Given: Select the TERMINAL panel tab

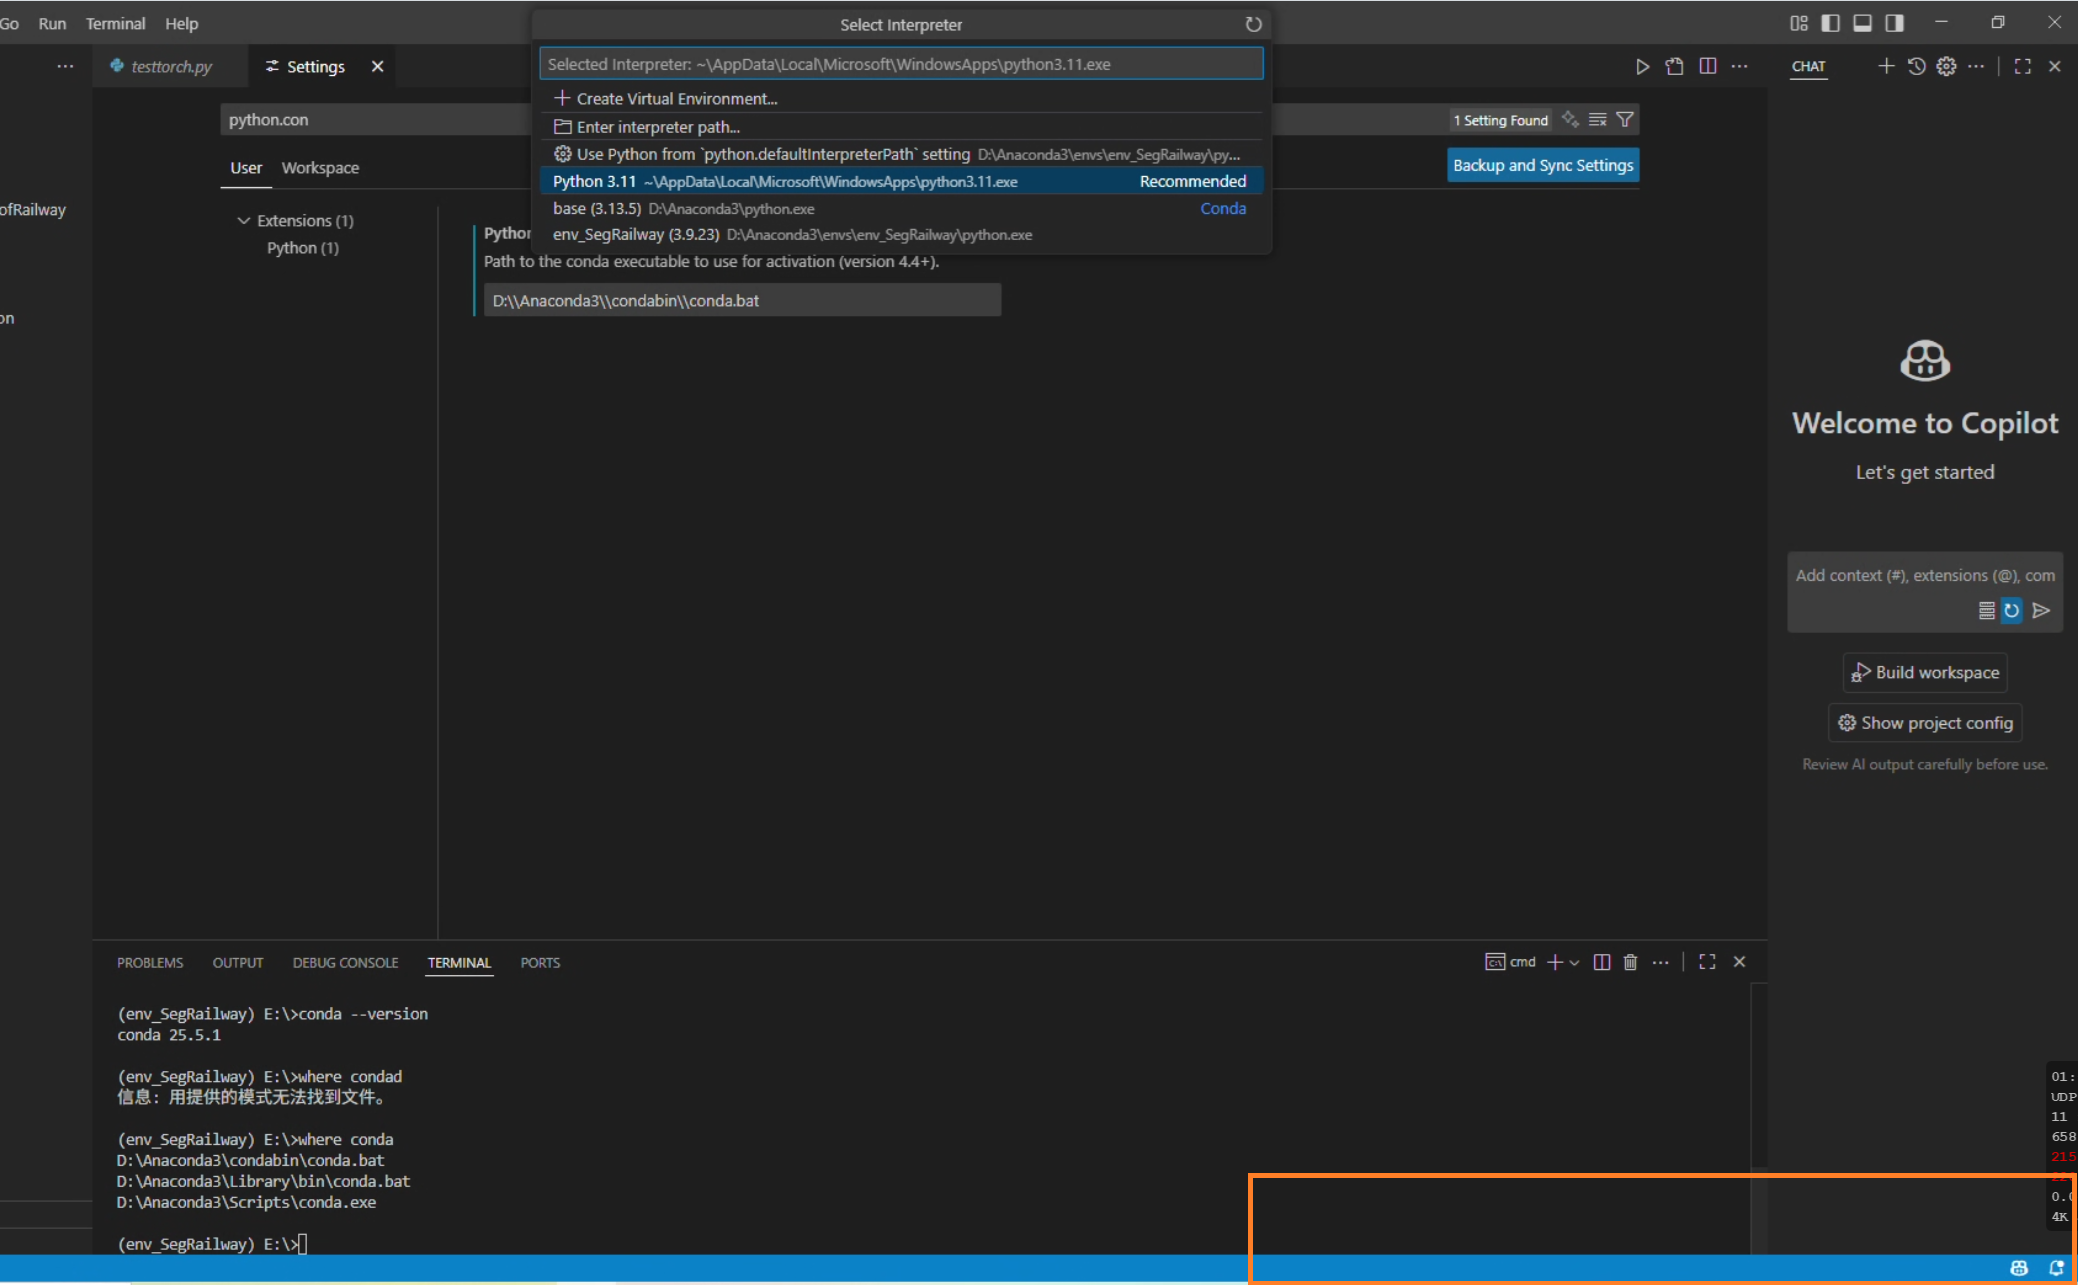Looking at the screenshot, I should [x=460, y=963].
